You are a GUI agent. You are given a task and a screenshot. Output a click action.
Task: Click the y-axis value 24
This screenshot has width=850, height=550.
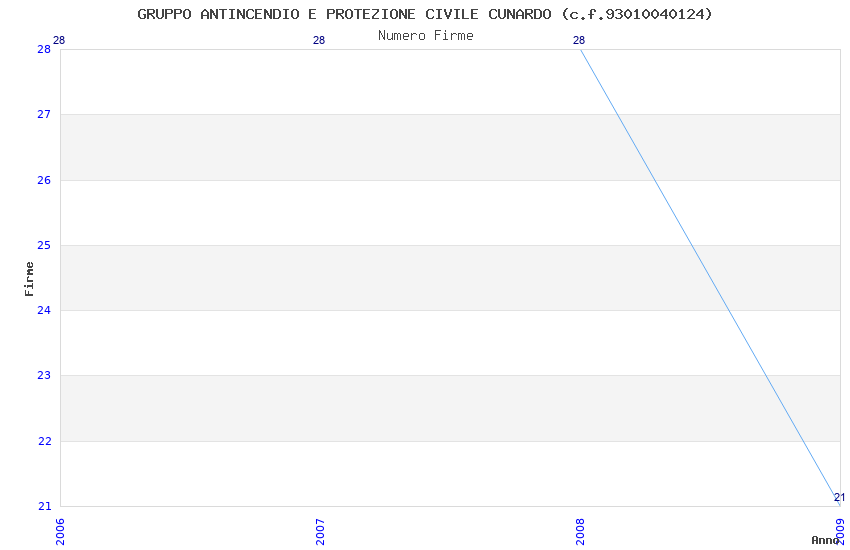point(44,310)
